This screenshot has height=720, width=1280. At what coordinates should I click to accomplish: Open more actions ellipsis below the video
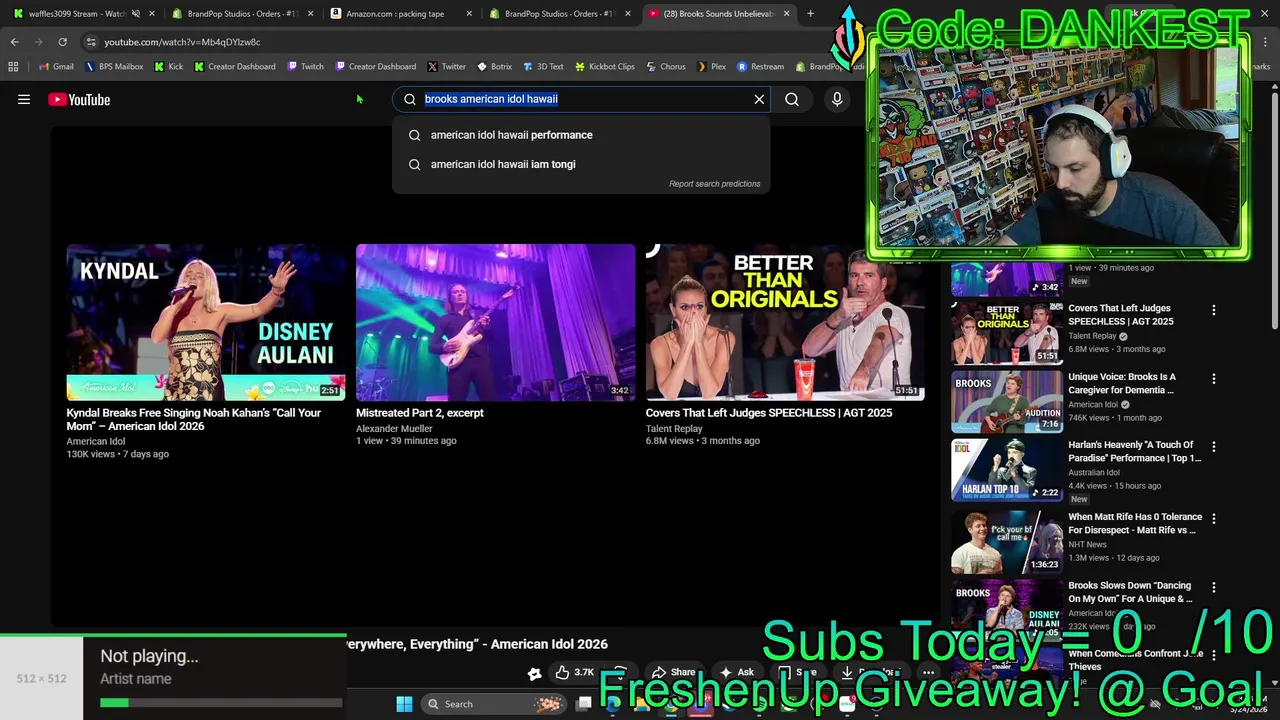pyautogui.click(x=928, y=672)
